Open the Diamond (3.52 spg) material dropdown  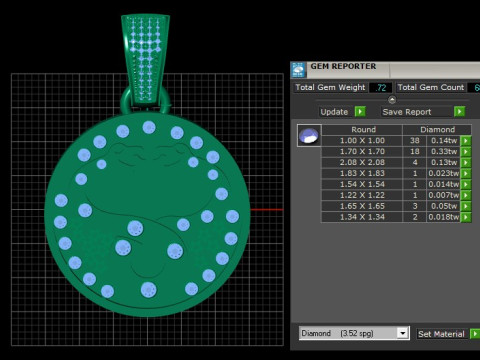[x=403, y=333]
